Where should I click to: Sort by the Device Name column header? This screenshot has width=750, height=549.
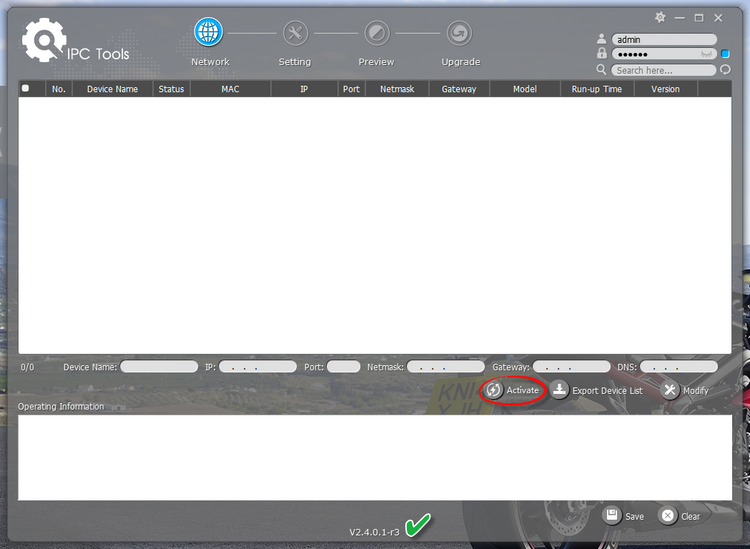(x=112, y=89)
